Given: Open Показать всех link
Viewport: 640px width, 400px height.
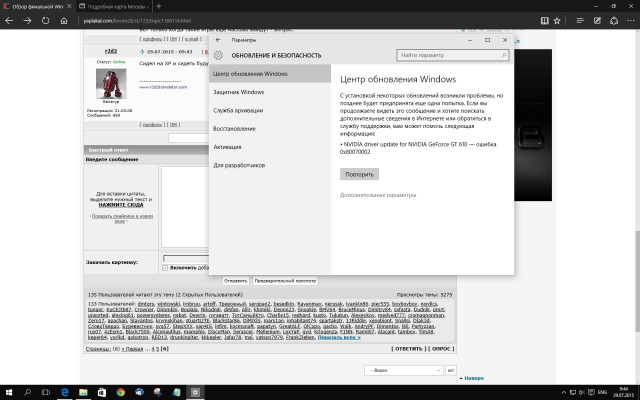Looking at the screenshot, I should click(339, 338).
